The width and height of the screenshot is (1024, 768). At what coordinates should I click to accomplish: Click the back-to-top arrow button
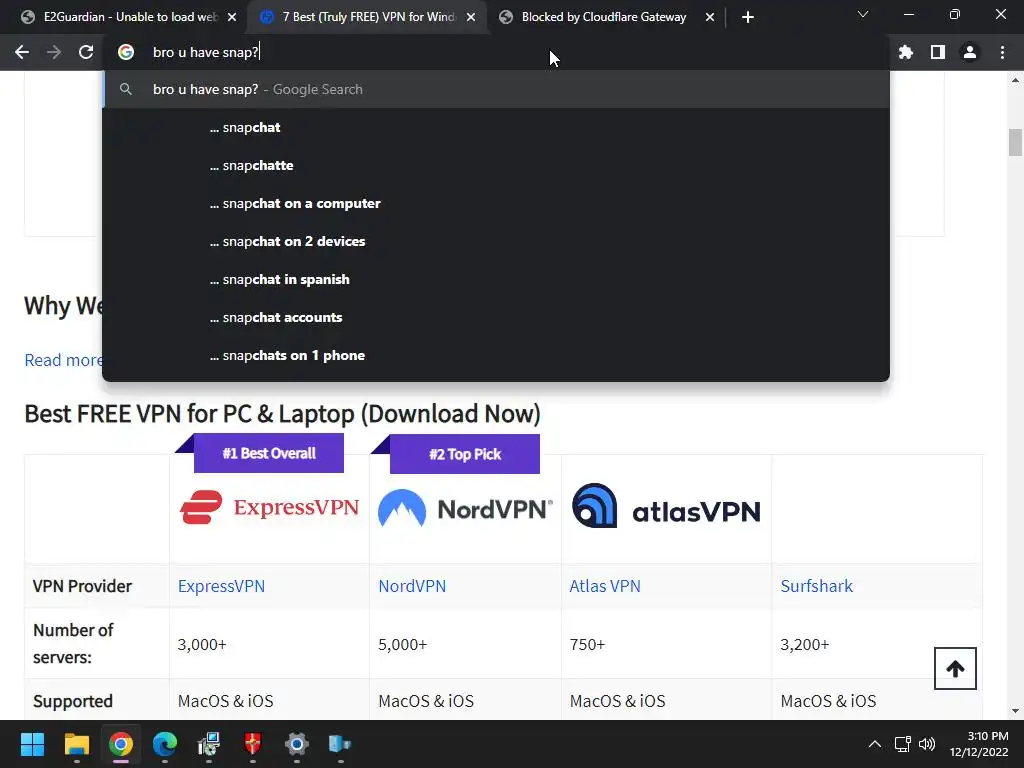955,668
